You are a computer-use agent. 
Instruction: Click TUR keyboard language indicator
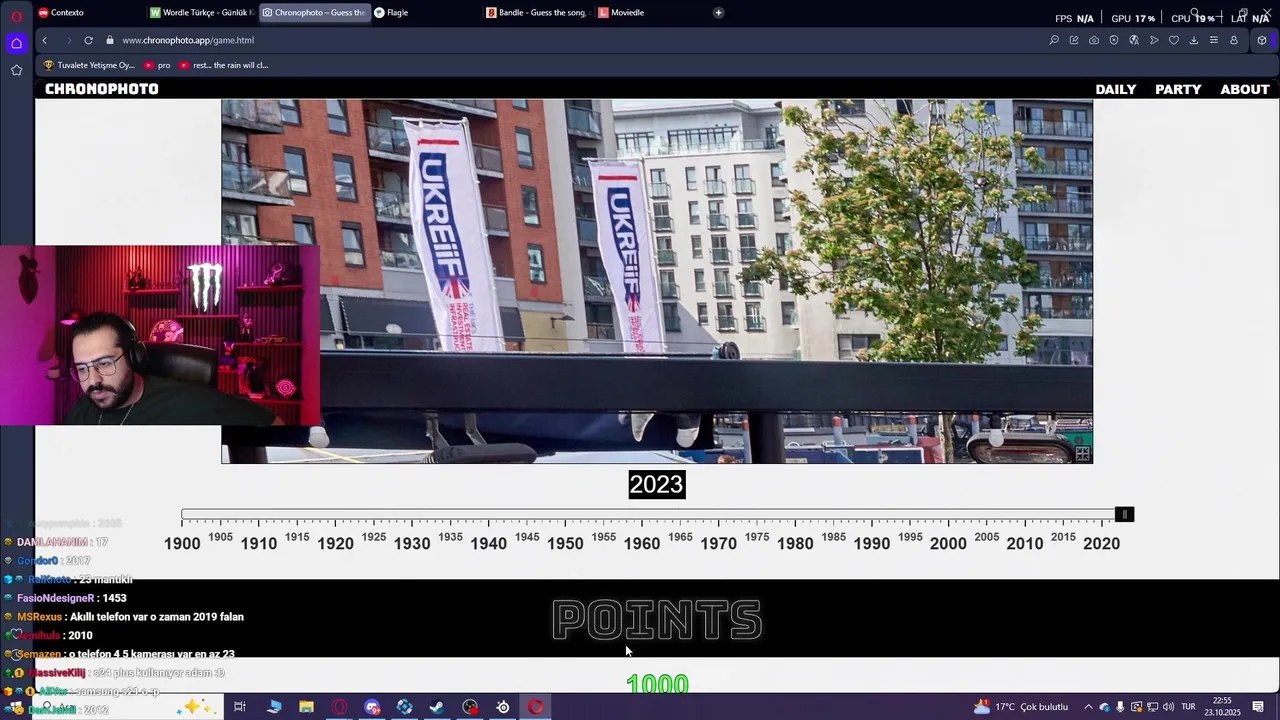click(1189, 707)
